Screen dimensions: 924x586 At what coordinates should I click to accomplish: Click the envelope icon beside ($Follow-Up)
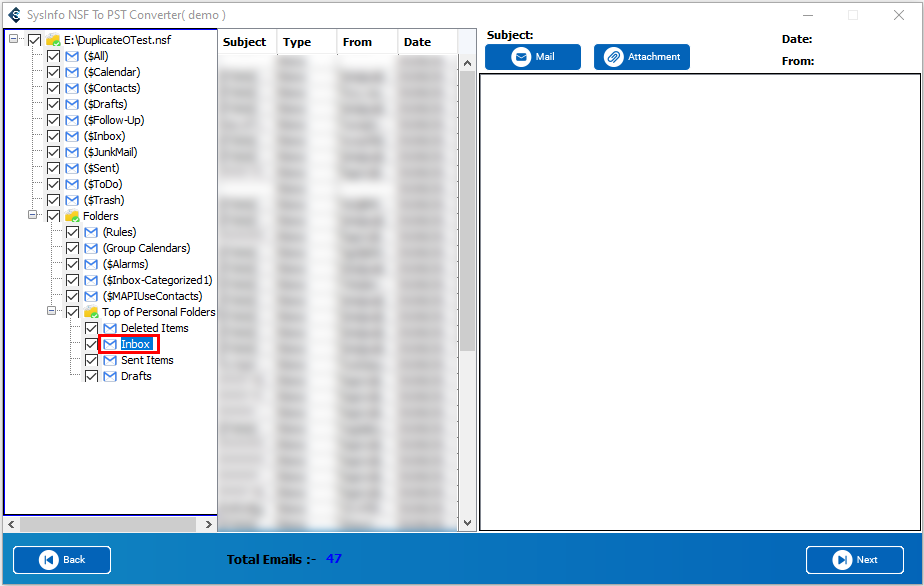[x=72, y=120]
